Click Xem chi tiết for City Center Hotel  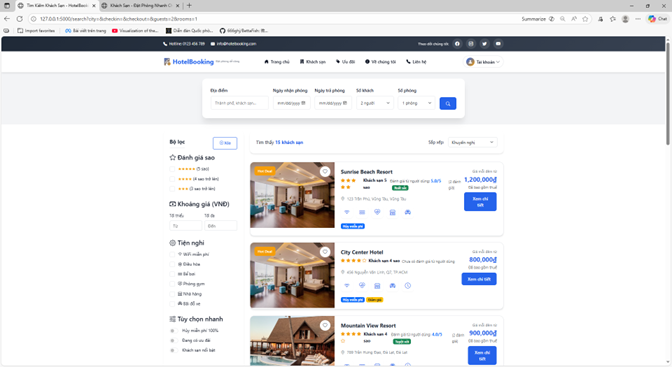click(x=479, y=279)
